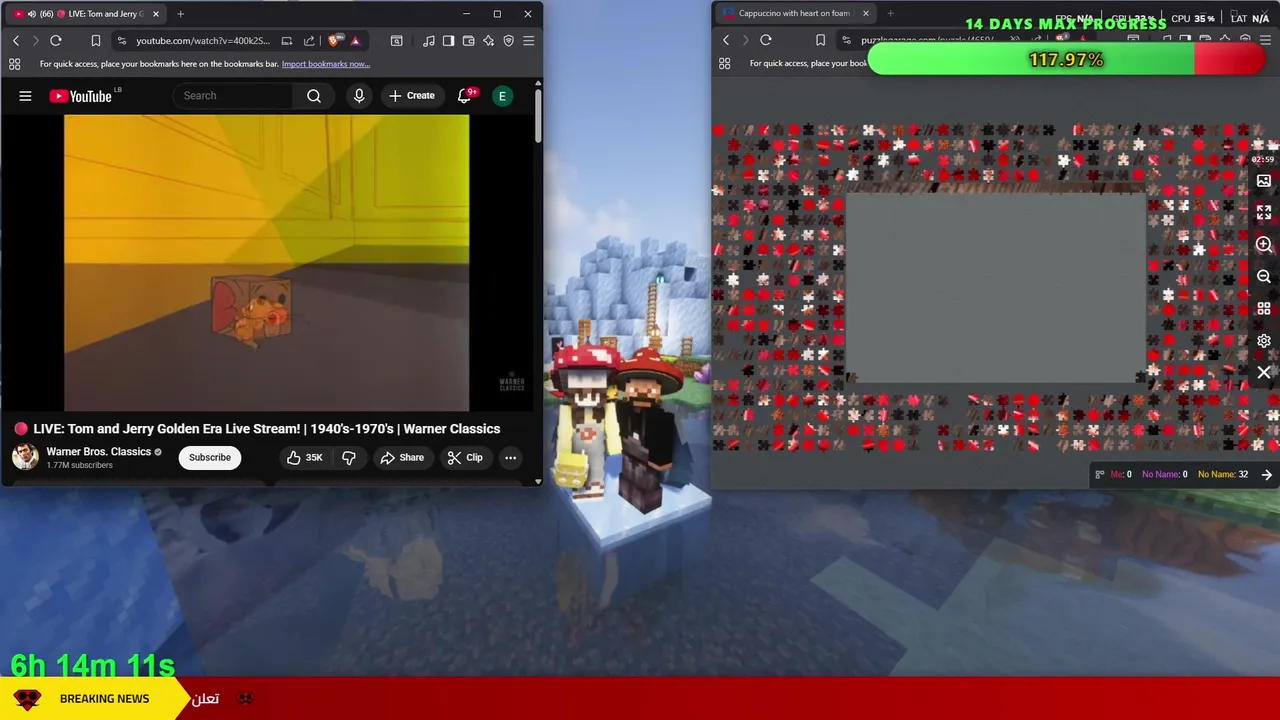Dislike the Tom and Jerry live stream

pyautogui.click(x=349, y=458)
